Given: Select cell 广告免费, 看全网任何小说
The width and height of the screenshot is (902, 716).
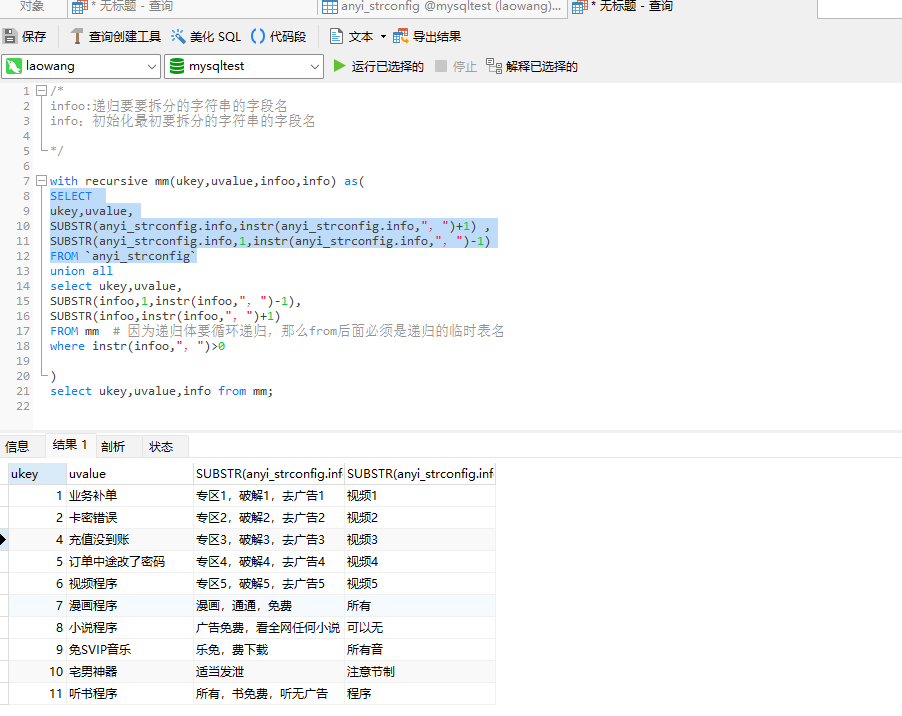Looking at the screenshot, I should (x=269, y=627).
